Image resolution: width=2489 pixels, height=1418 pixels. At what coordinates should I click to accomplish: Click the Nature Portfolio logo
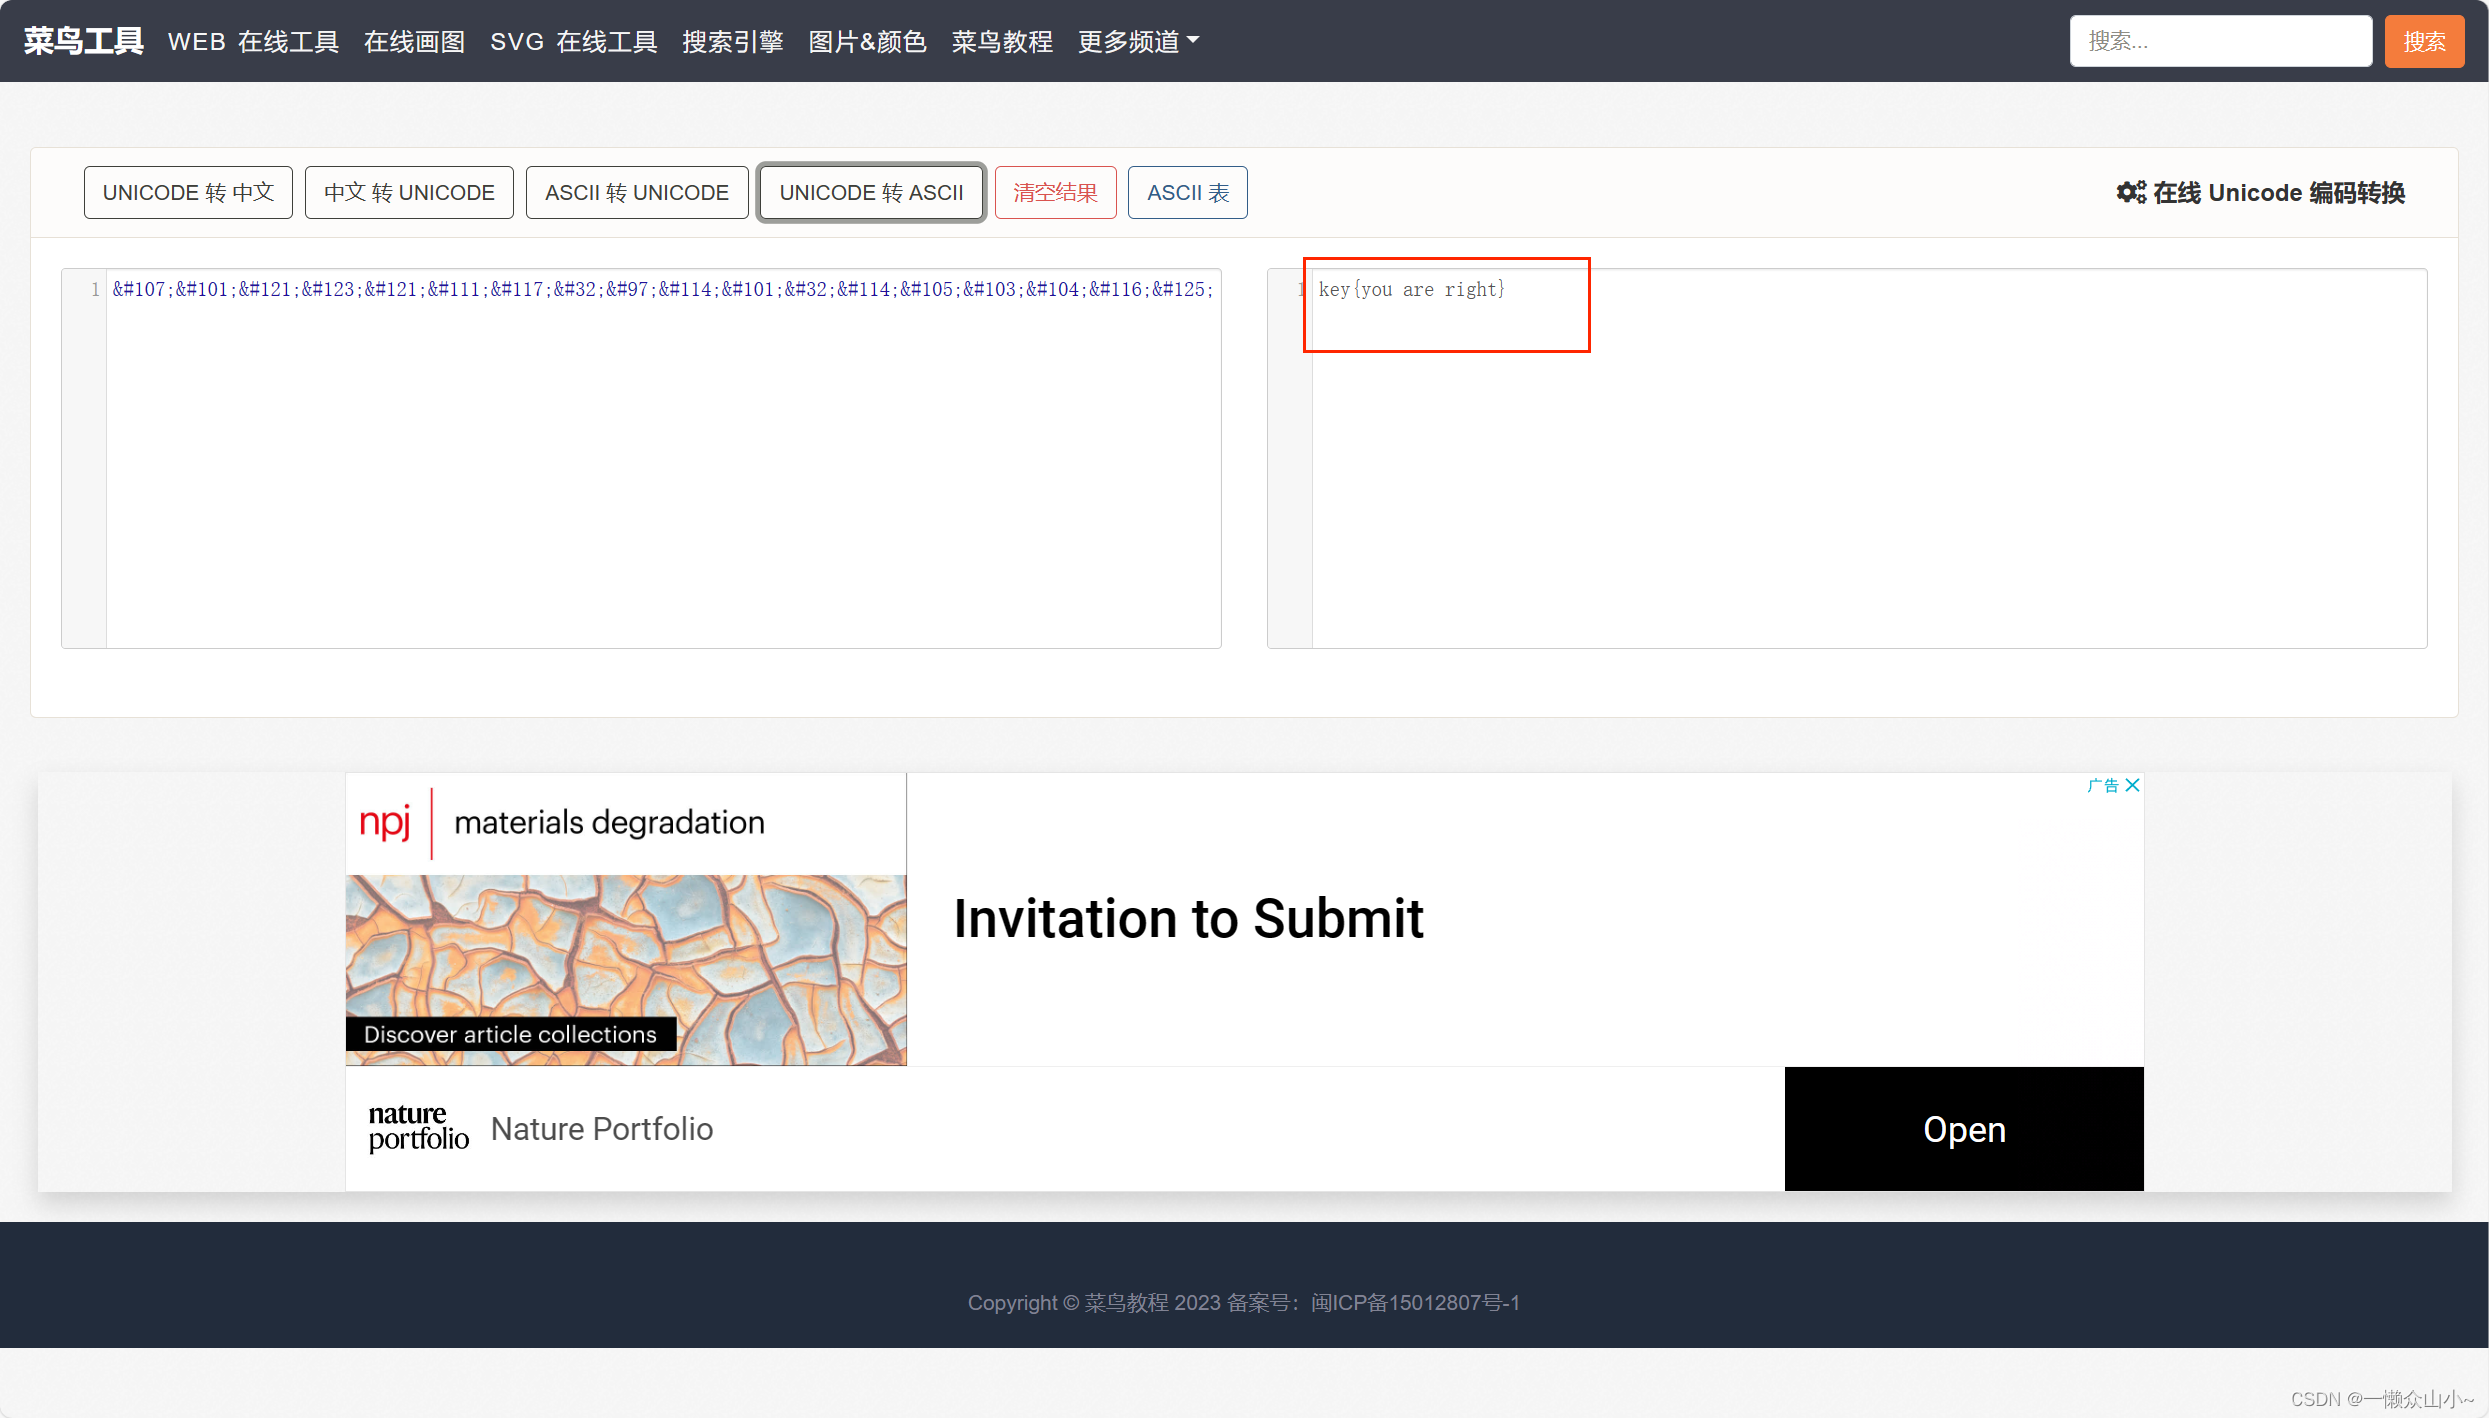[x=417, y=1128]
